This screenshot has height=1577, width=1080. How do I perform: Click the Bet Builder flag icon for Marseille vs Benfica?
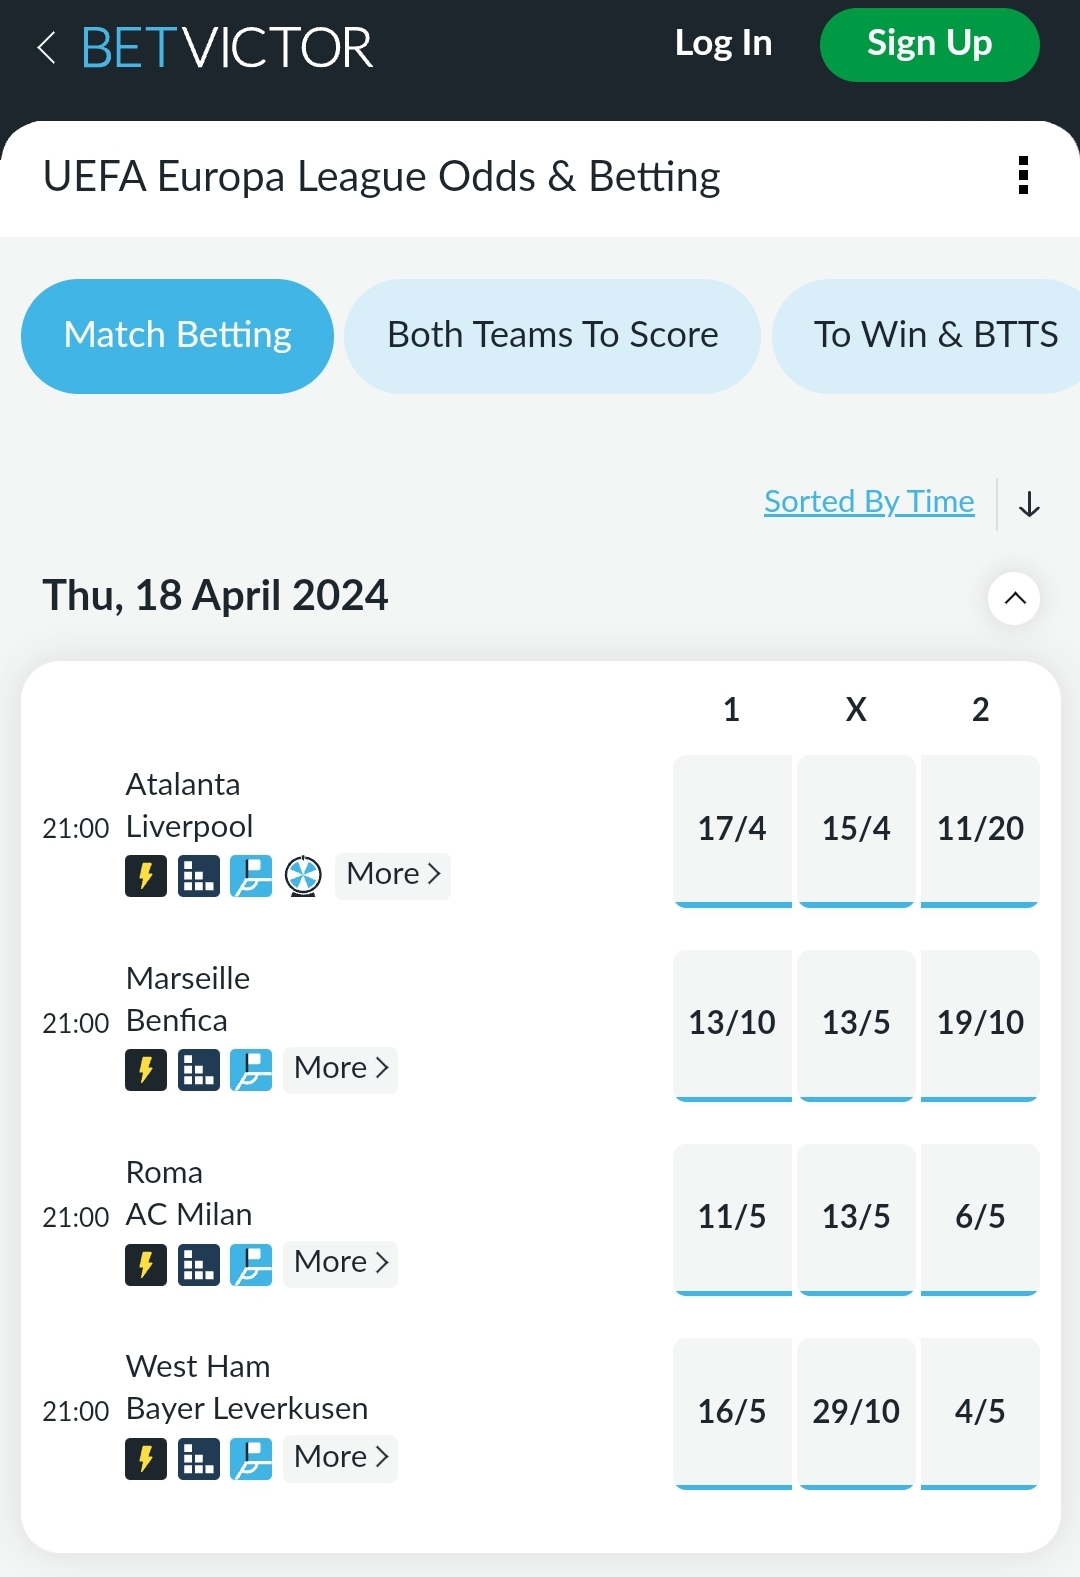[252, 1068]
